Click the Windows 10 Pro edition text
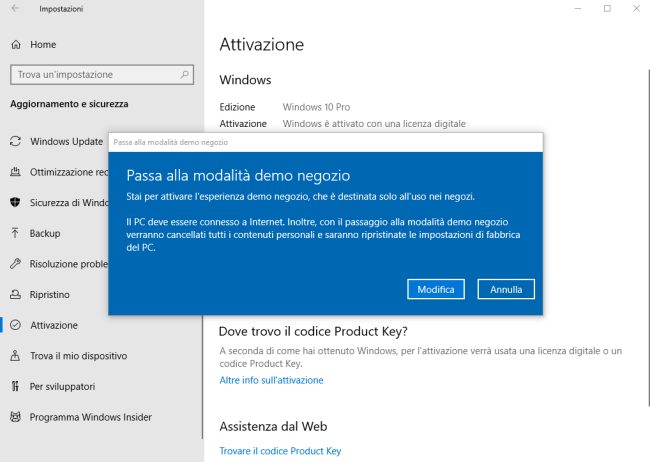 click(x=316, y=107)
